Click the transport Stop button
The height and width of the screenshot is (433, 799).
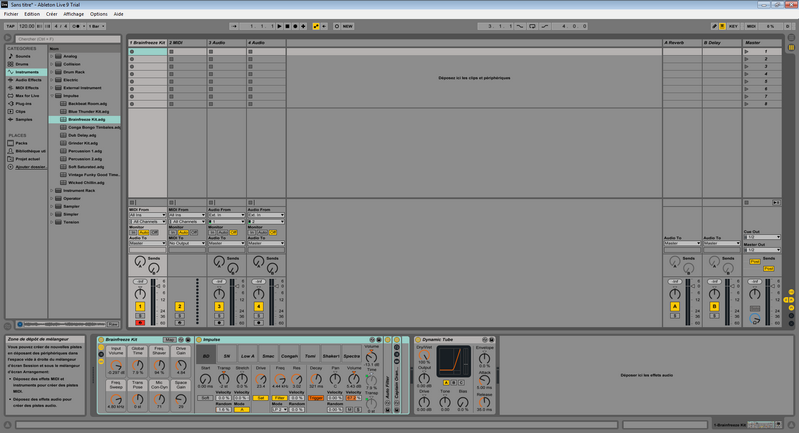click(287, 26)
